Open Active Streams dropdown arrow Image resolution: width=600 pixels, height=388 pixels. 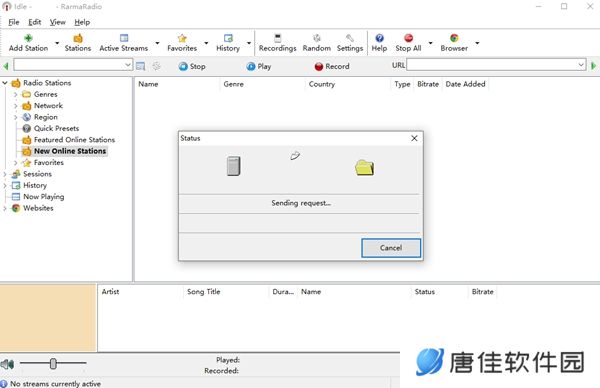tap(157, 43)
